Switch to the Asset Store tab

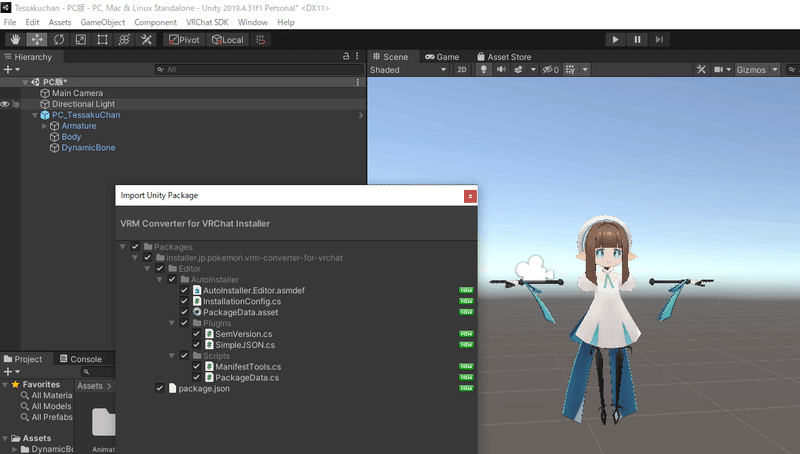[504, 57]
